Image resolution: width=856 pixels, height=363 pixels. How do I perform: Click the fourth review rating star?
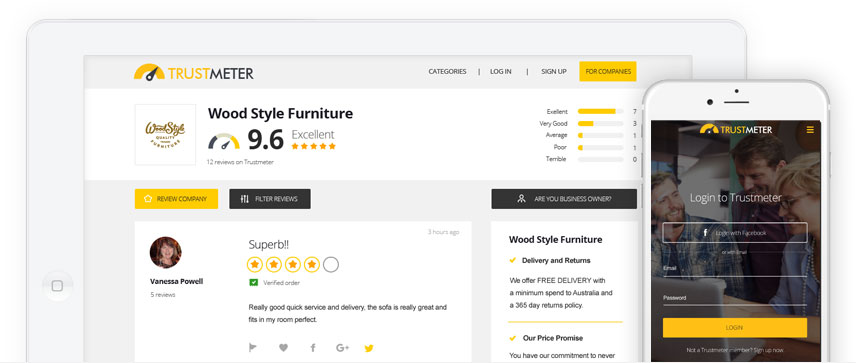tap(312, 265)
